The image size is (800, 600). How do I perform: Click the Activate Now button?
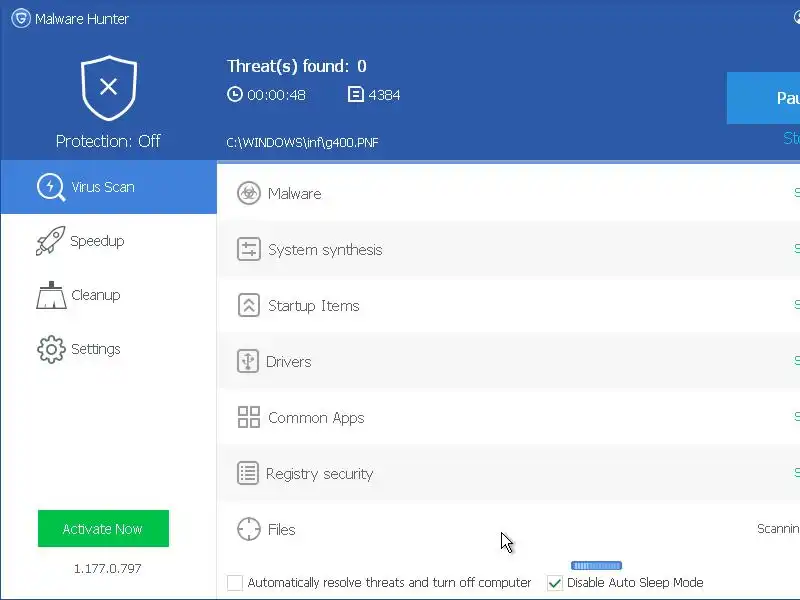(103, 529)
